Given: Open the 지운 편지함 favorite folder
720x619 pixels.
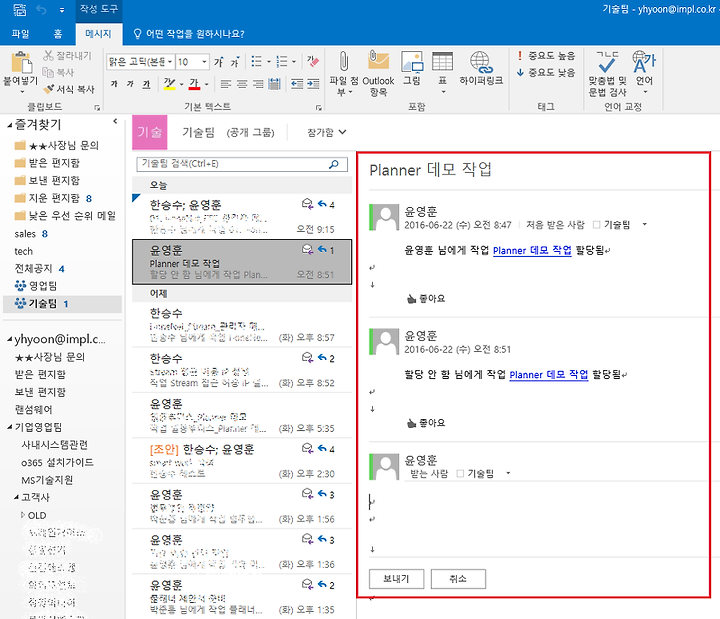Looking at the screenshot, I should tap(53, 198).
